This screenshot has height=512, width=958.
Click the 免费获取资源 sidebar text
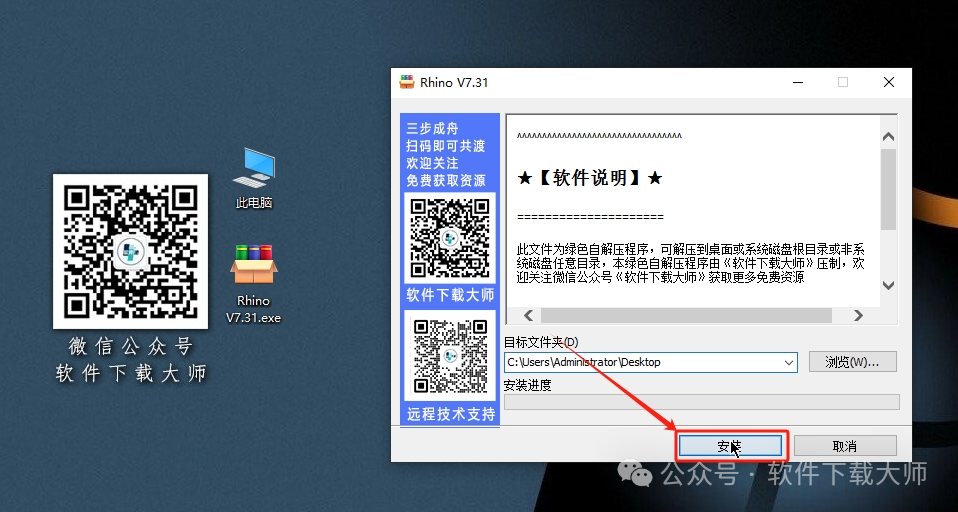(x=446, y=181)
